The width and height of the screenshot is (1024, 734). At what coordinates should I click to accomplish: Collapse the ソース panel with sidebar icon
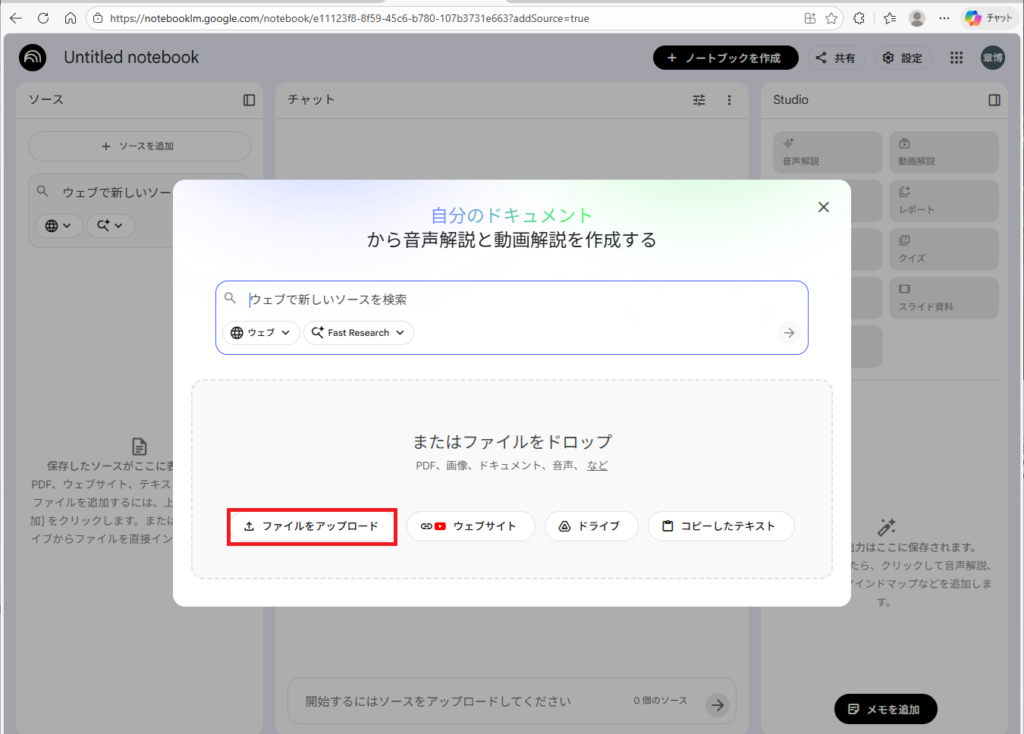(249, 100)
